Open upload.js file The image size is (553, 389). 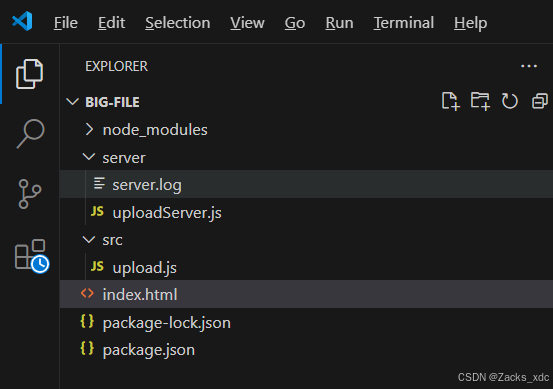(x=144, y=268)
